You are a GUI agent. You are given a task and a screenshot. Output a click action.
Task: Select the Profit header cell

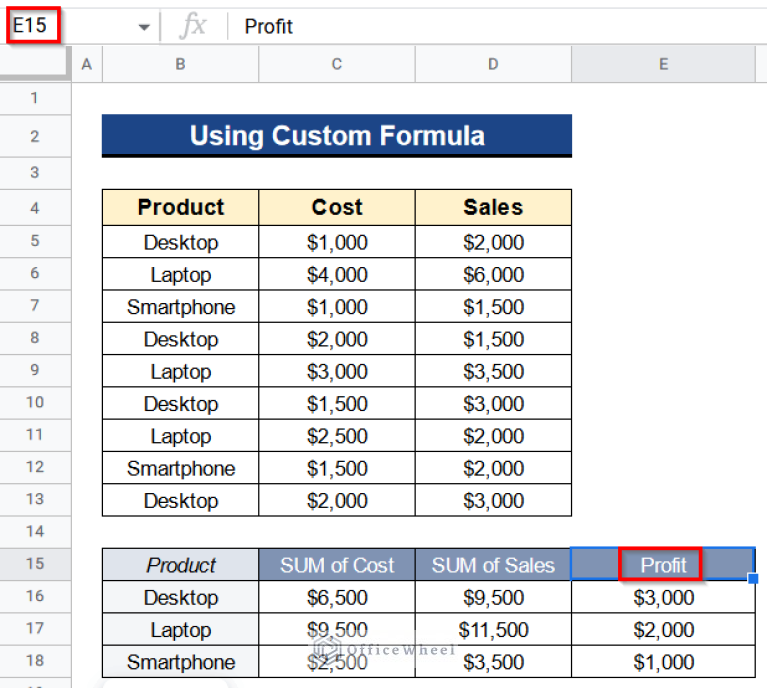[663, 565]
